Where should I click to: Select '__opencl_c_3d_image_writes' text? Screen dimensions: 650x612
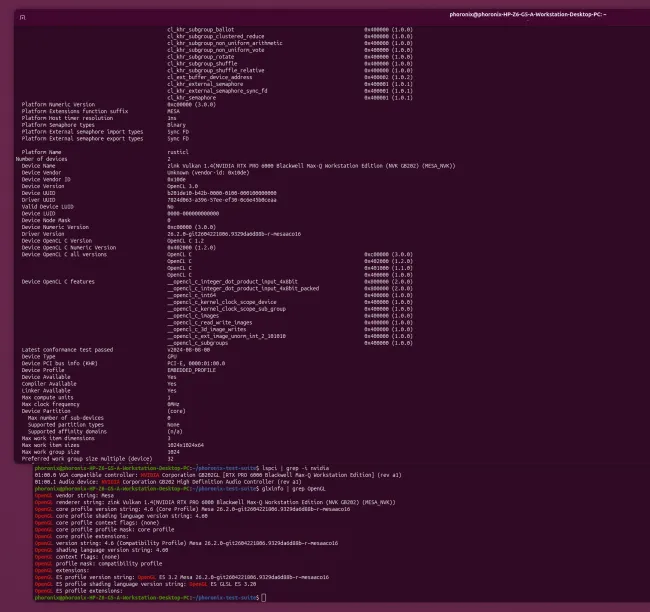click(x=206, y=329)
